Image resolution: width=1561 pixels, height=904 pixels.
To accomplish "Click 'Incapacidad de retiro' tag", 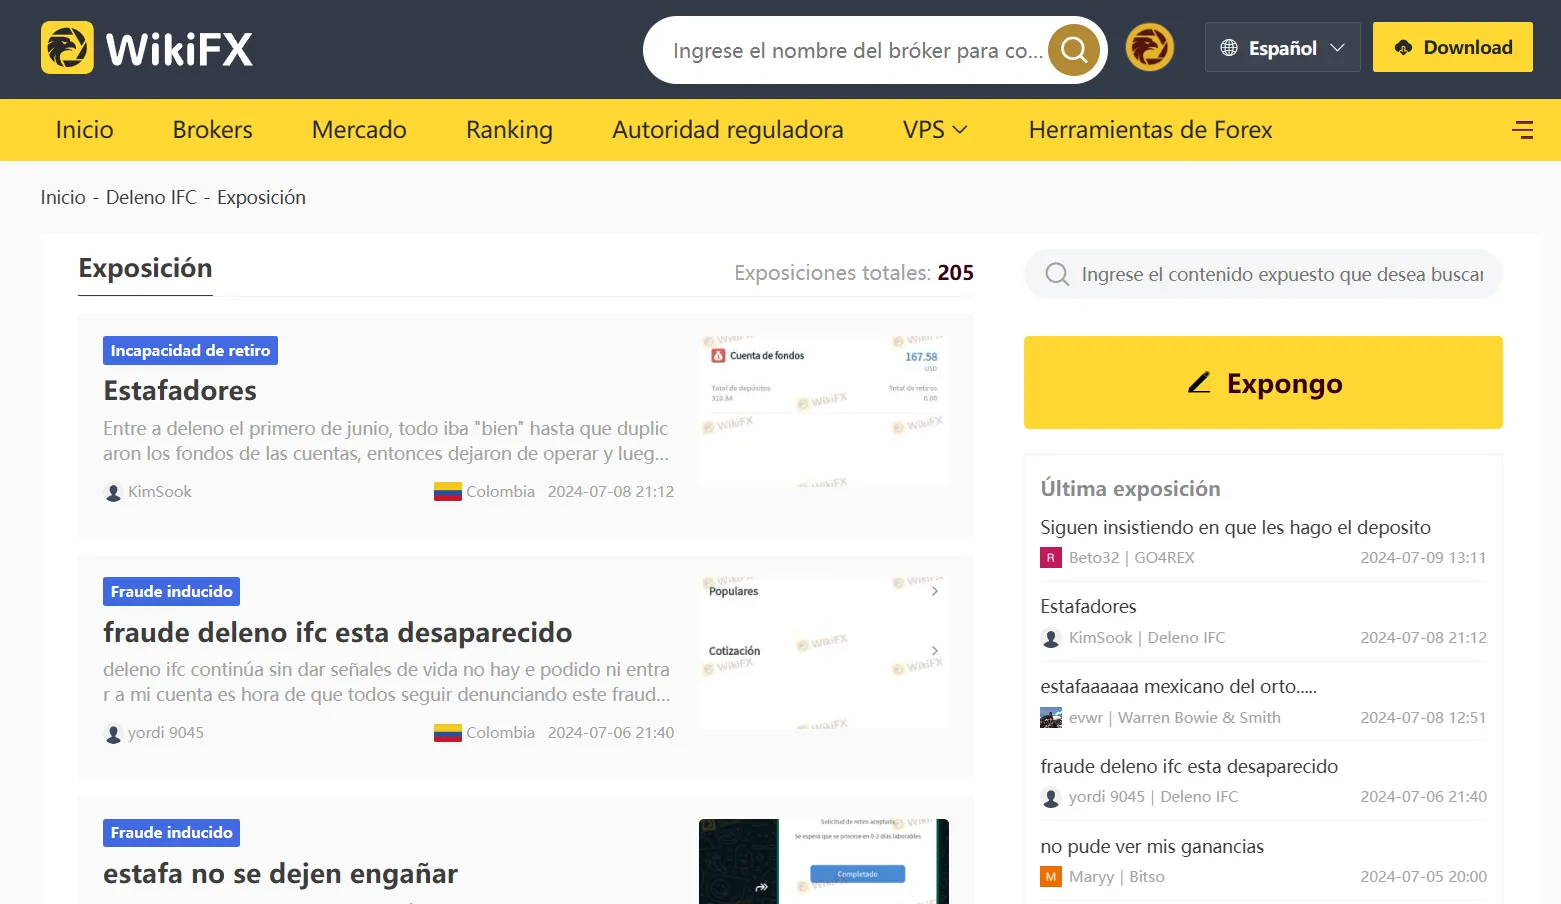I will tap(190, 351).
